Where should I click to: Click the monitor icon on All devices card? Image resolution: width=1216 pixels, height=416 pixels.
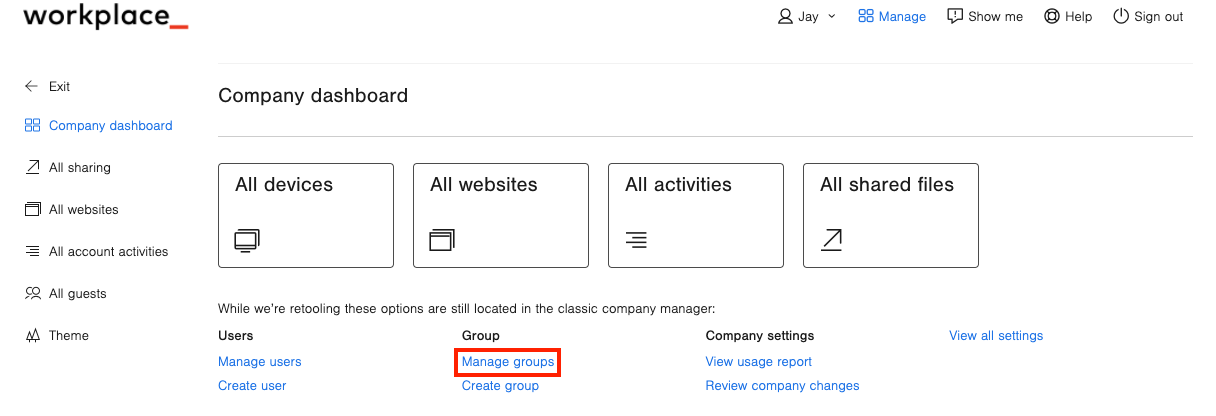click(x=247, y=240)
